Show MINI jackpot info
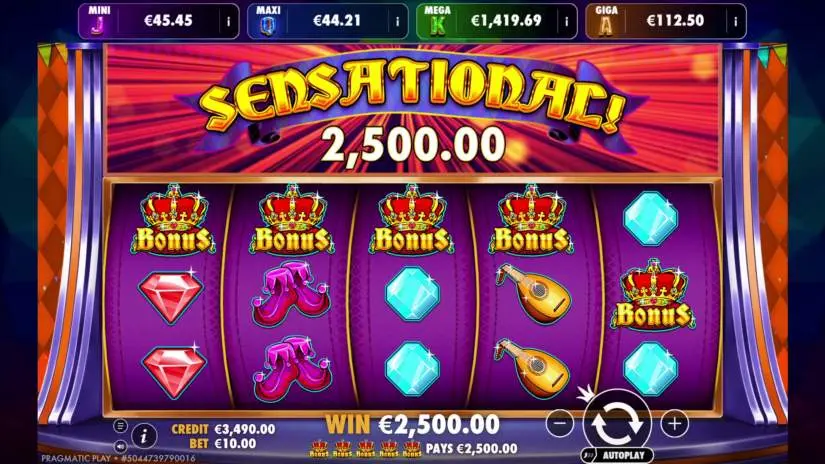Screen dimensions: 825x464 coord(228,22)
